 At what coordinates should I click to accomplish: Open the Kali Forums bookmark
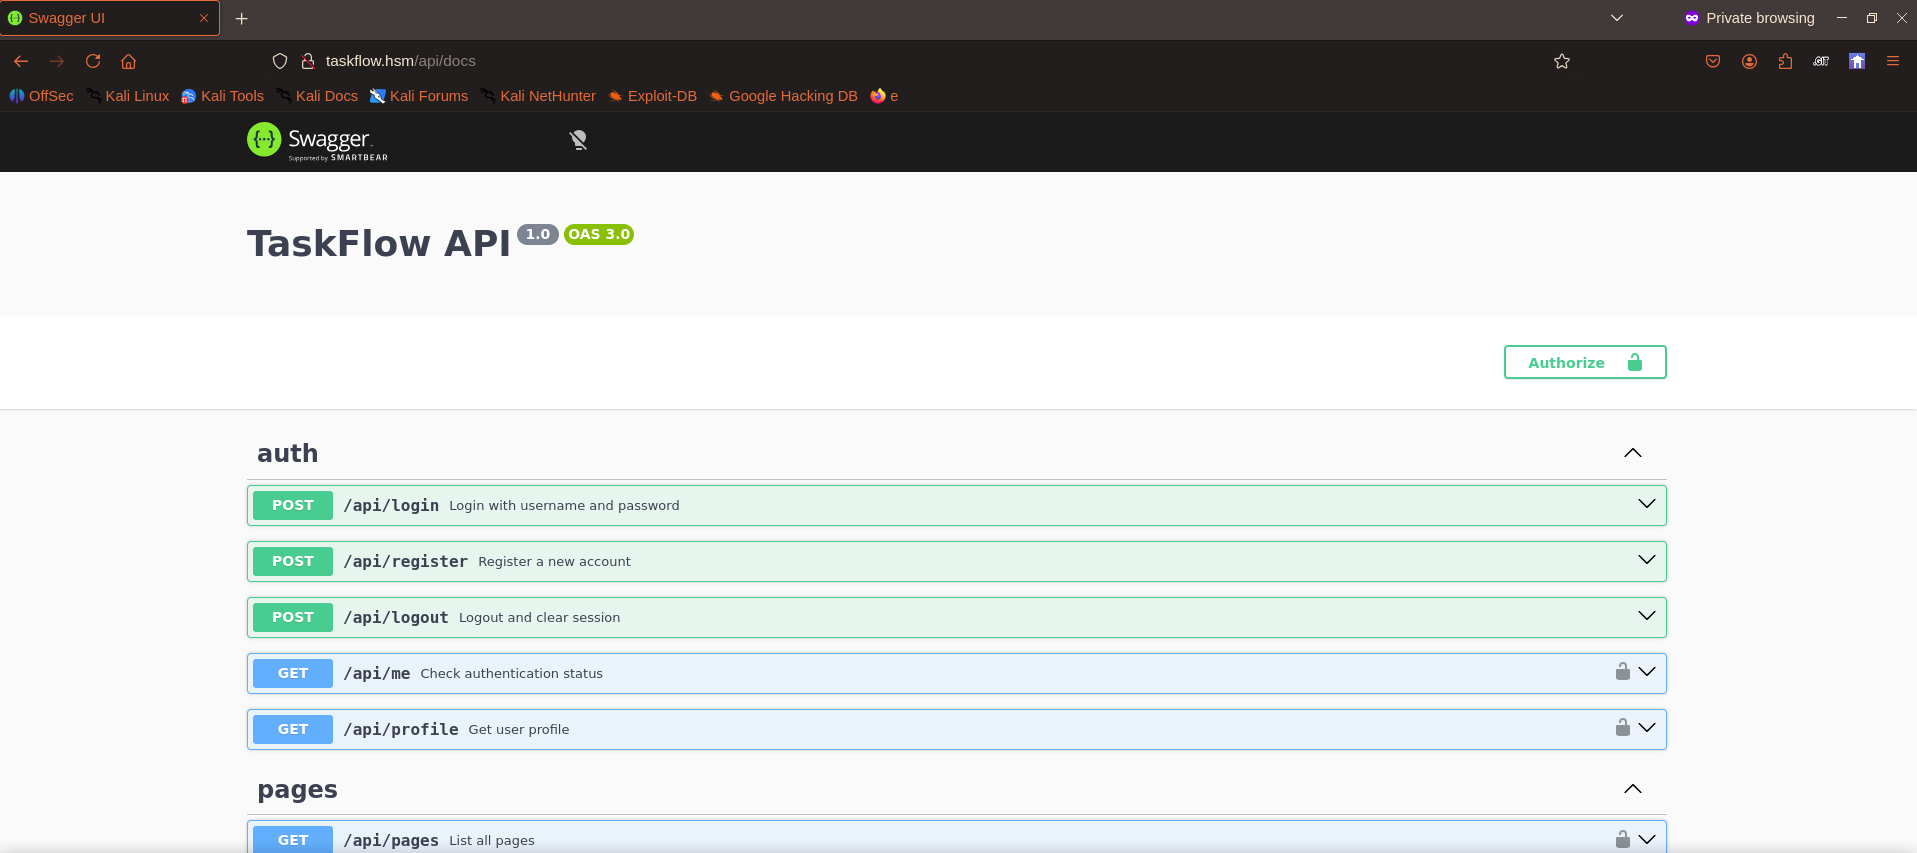pyautogui.click(x=419, y=96)
